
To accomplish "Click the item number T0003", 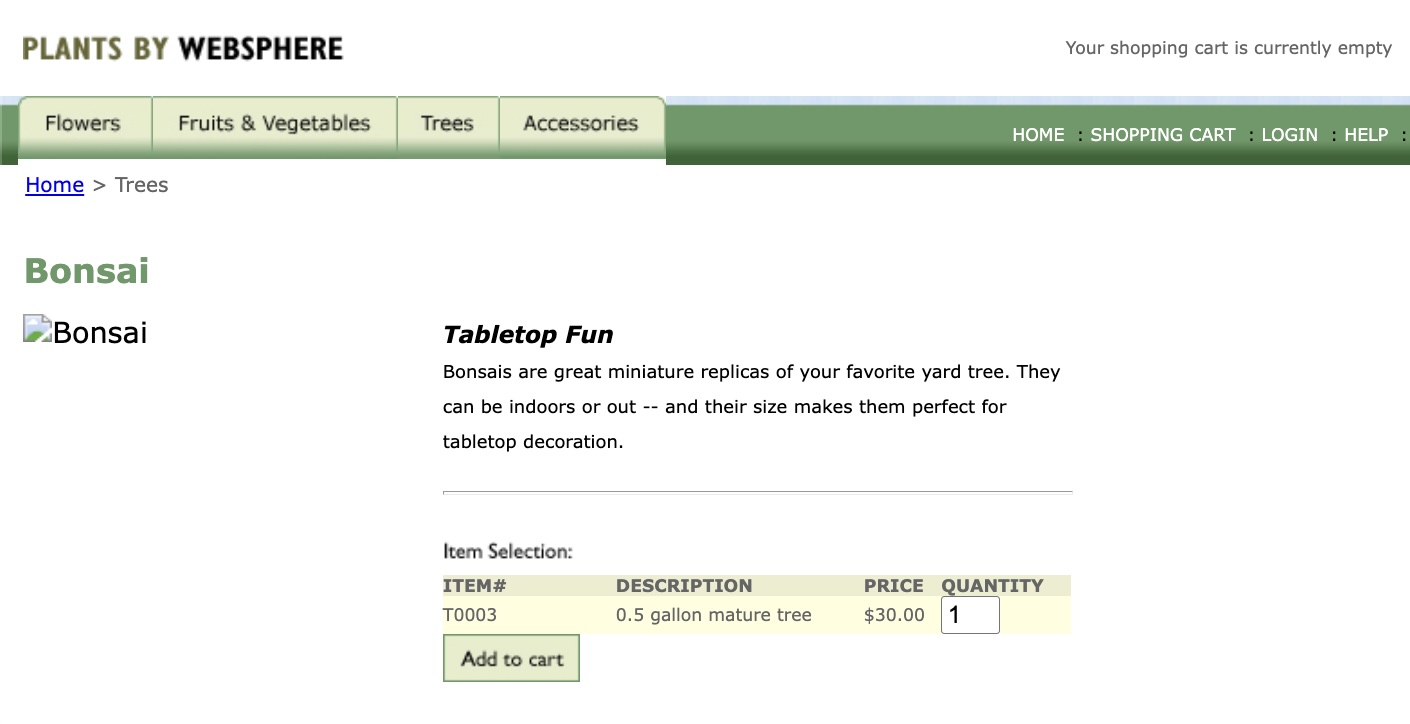I will pyautogui.click(x=470, y=615).
